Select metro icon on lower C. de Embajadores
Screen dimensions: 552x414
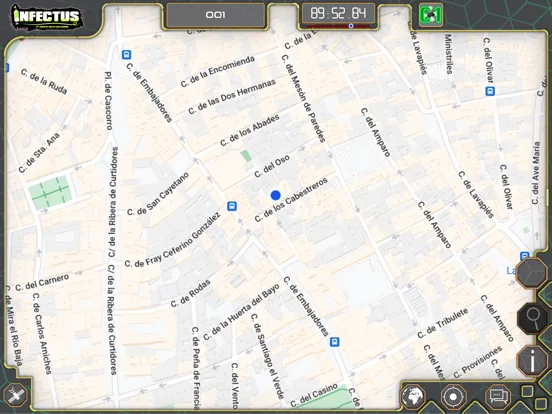[x=334, y=342]
